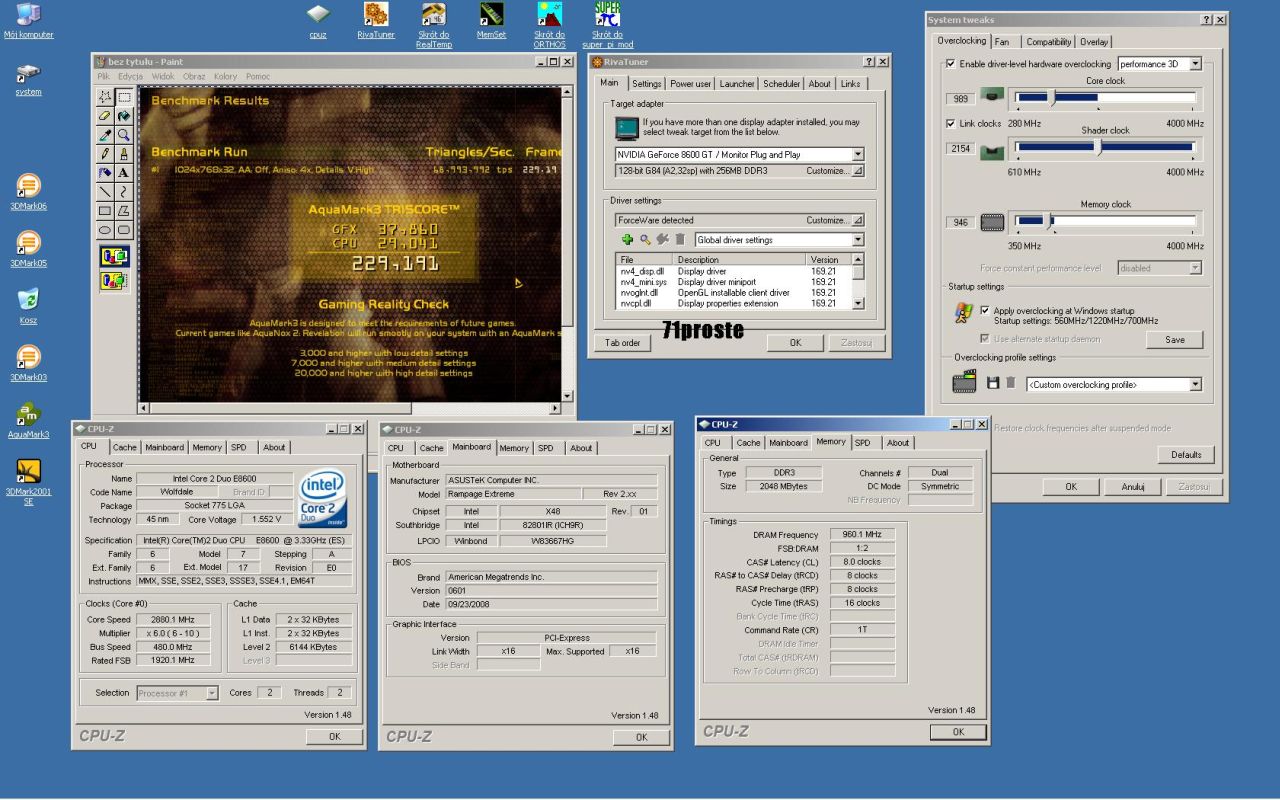Open the Global driver settings dropdown

858,240
